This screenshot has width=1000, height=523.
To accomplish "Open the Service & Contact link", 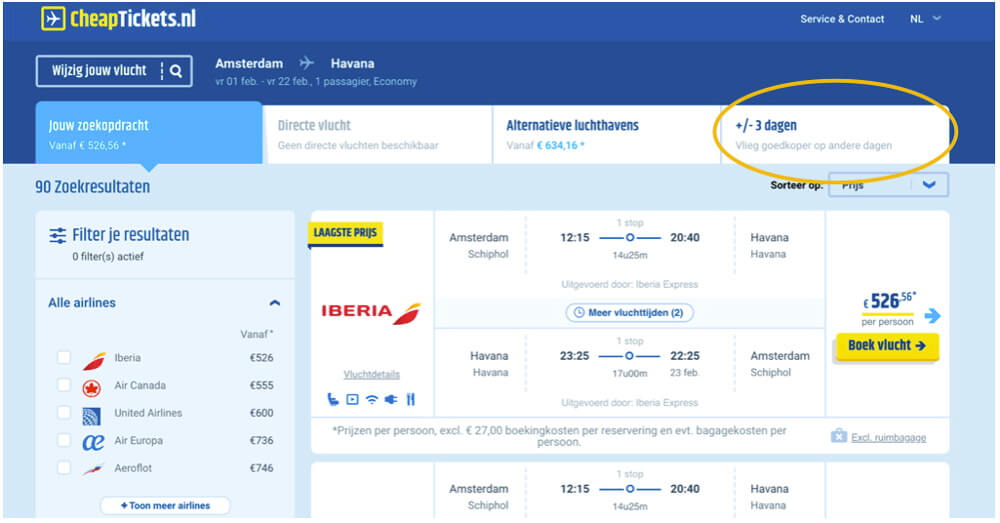I will (842, 18).
